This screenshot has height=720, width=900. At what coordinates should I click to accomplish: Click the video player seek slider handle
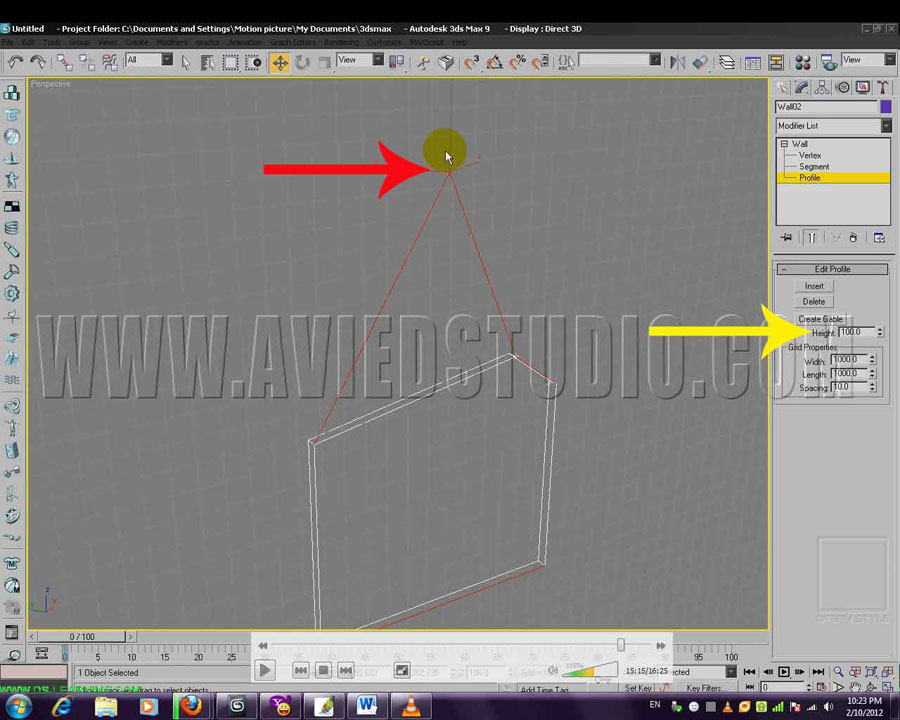[620, 645]
